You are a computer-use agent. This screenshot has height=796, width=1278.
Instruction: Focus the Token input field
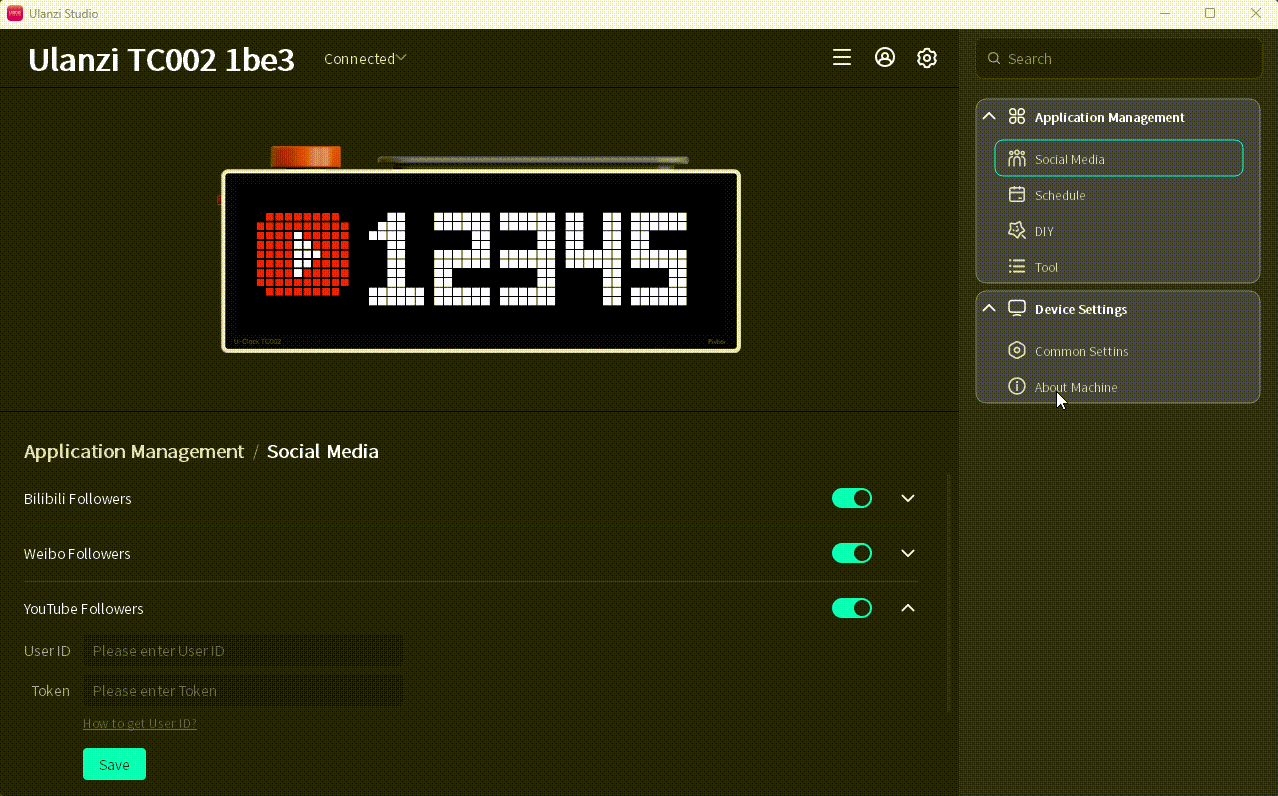point(243,690)
